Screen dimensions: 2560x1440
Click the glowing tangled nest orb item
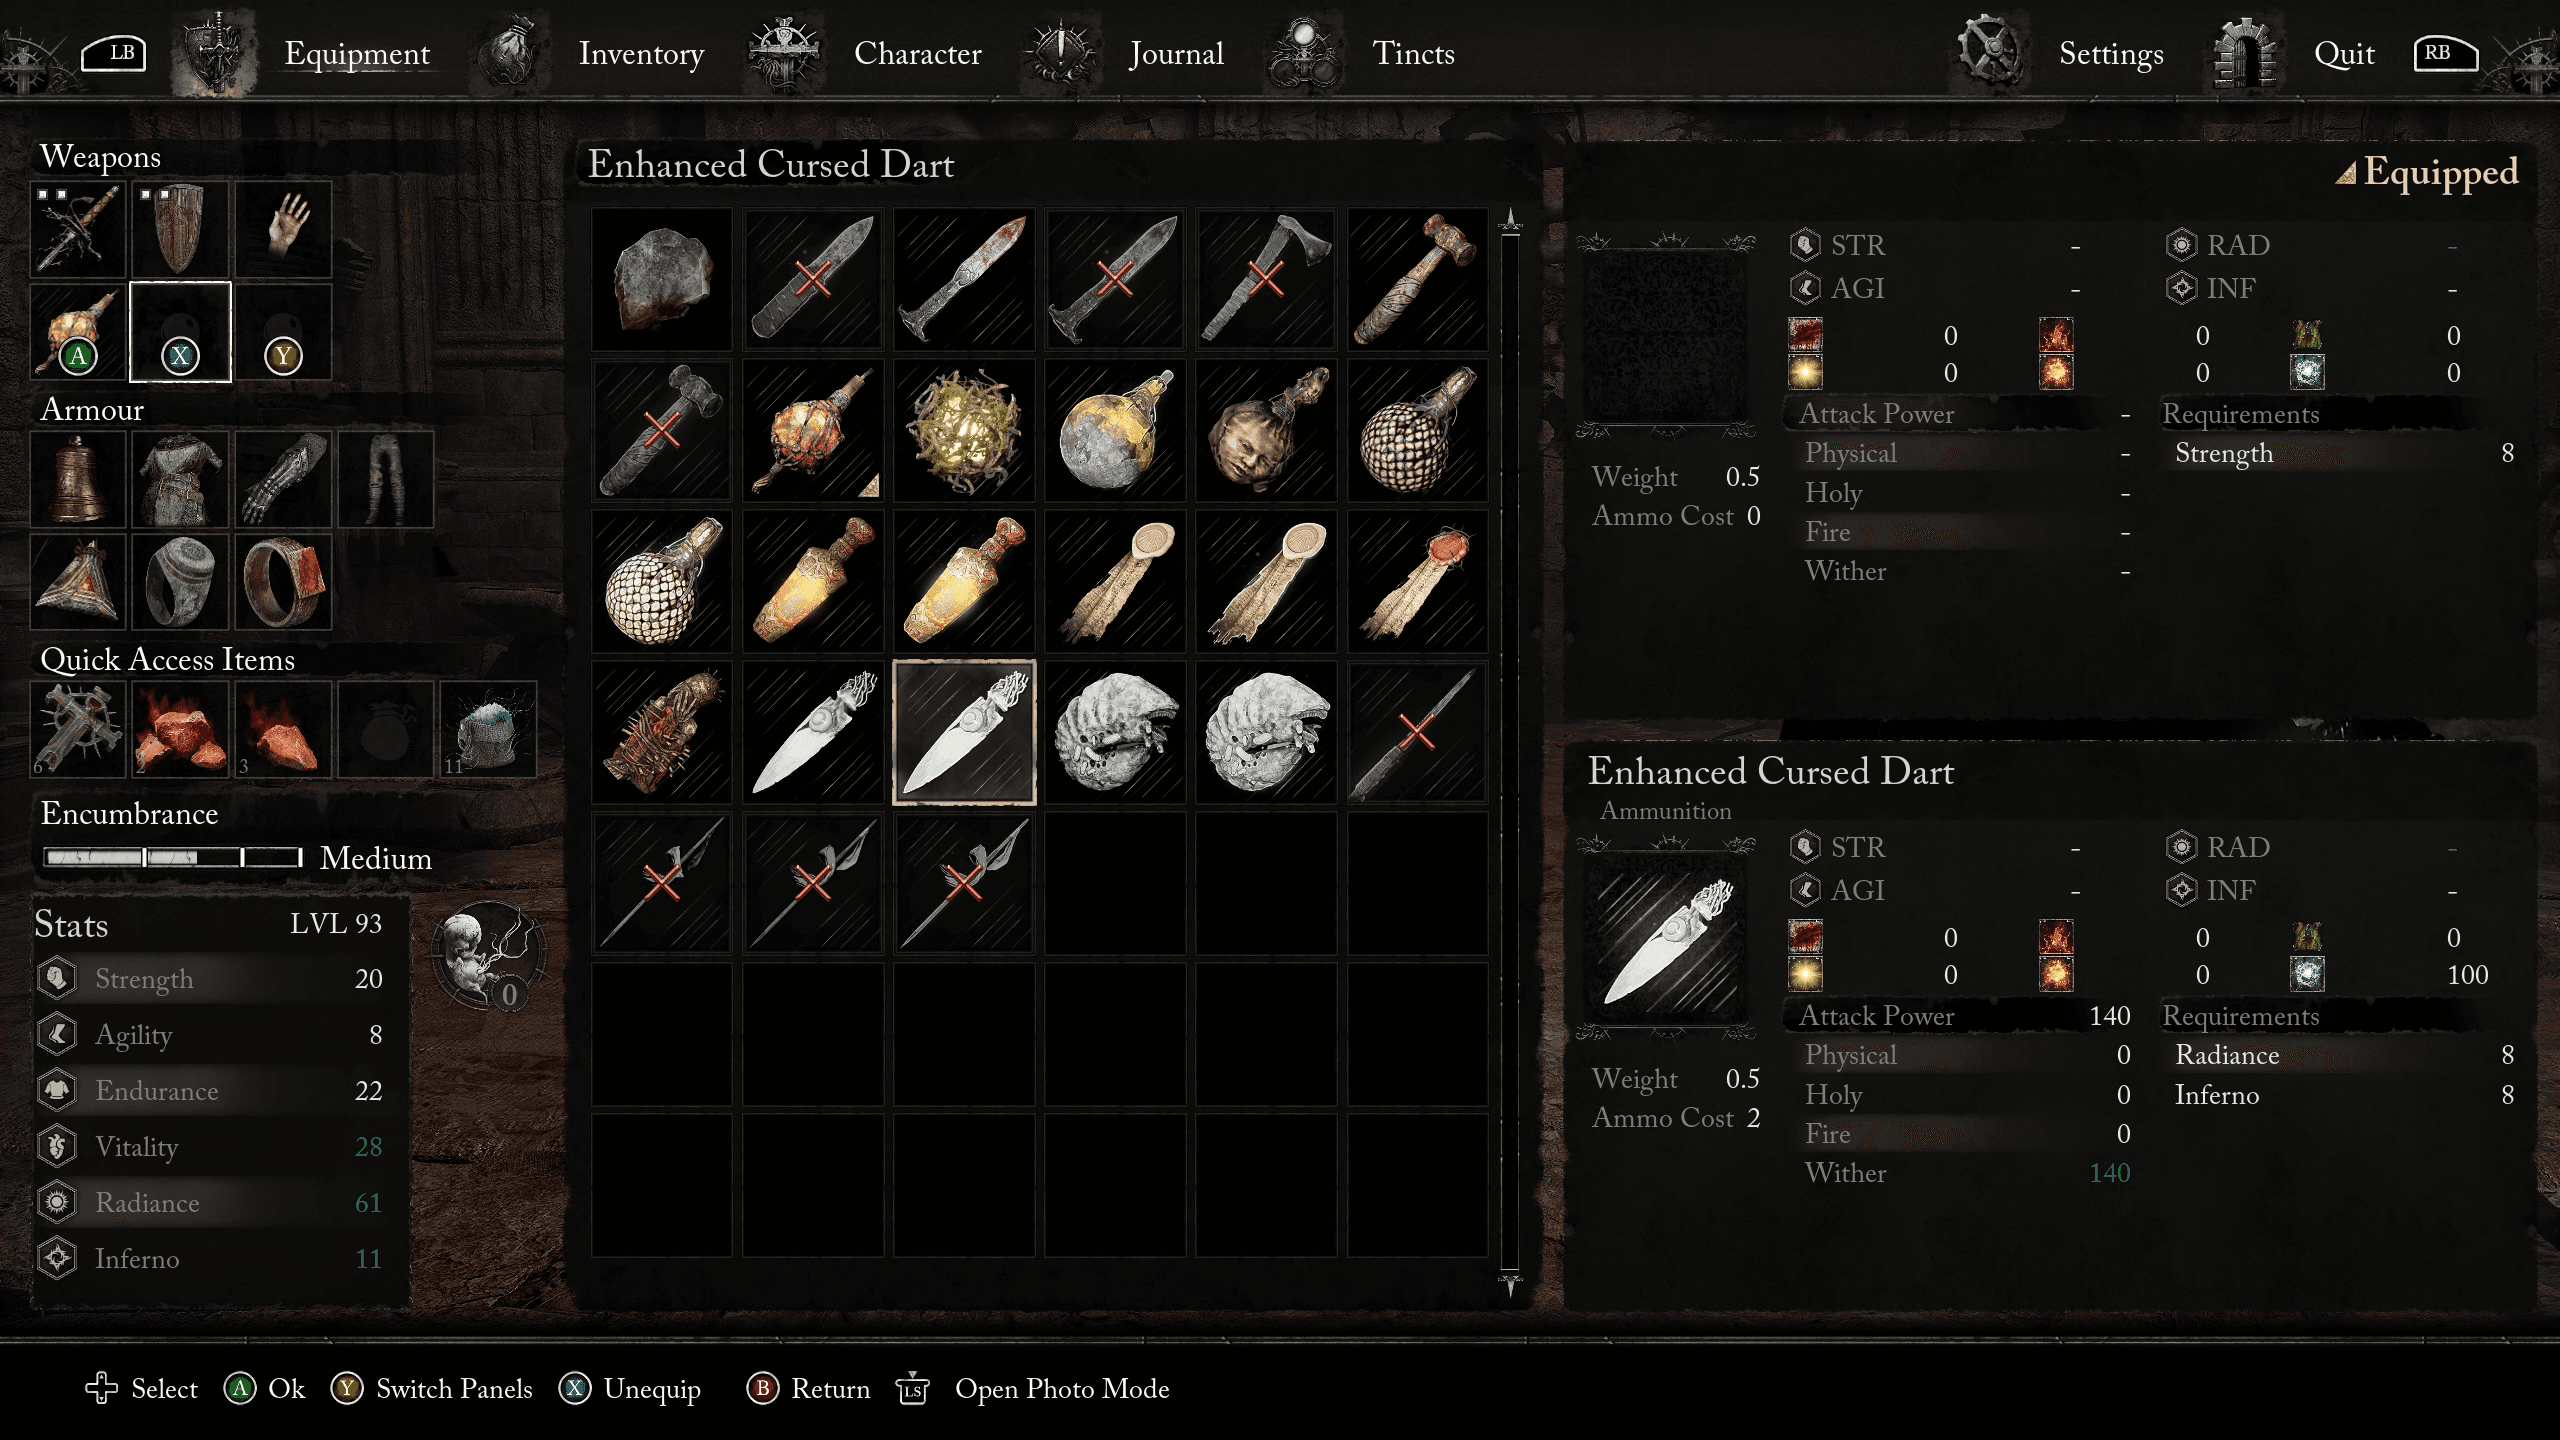click(963, 430)
